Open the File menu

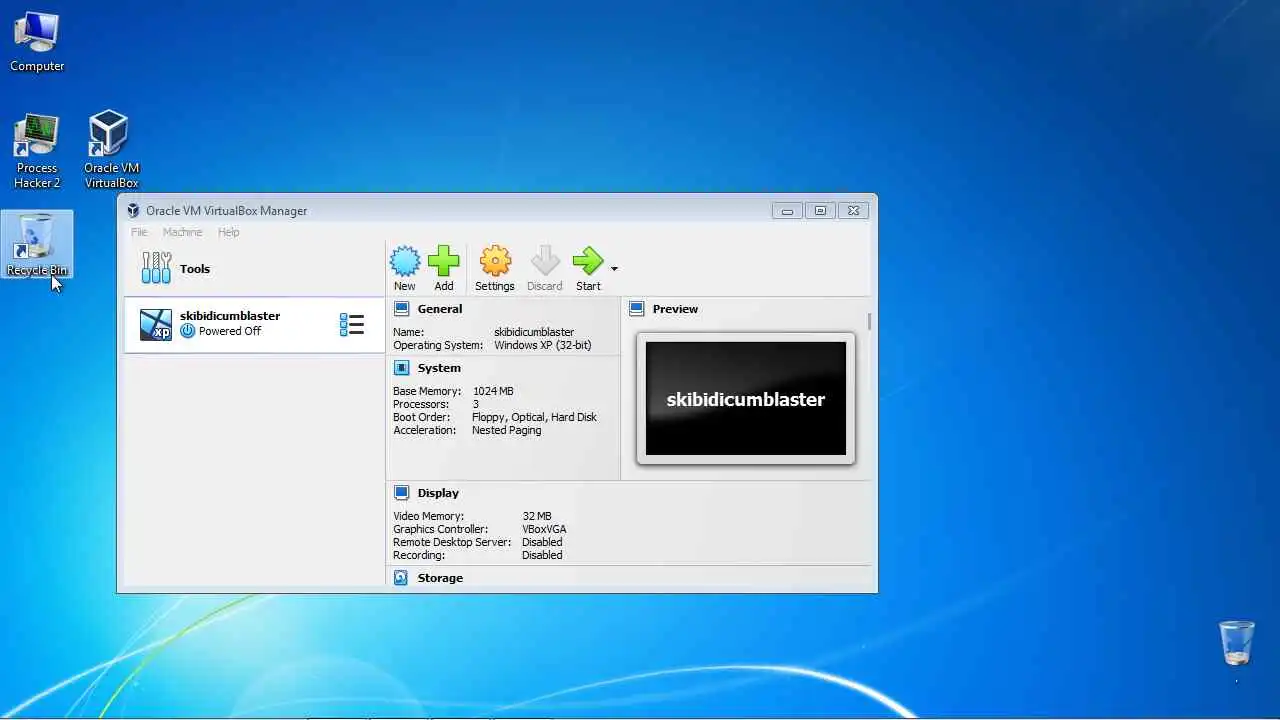point(139,232)
